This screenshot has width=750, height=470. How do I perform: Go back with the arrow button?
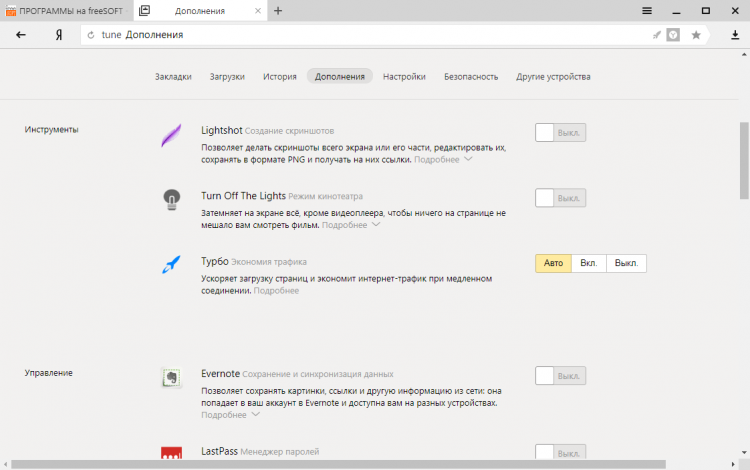[21, 34]
